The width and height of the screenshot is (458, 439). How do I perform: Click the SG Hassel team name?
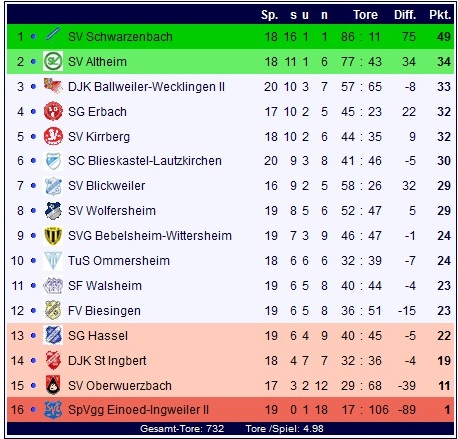[98, 335]
